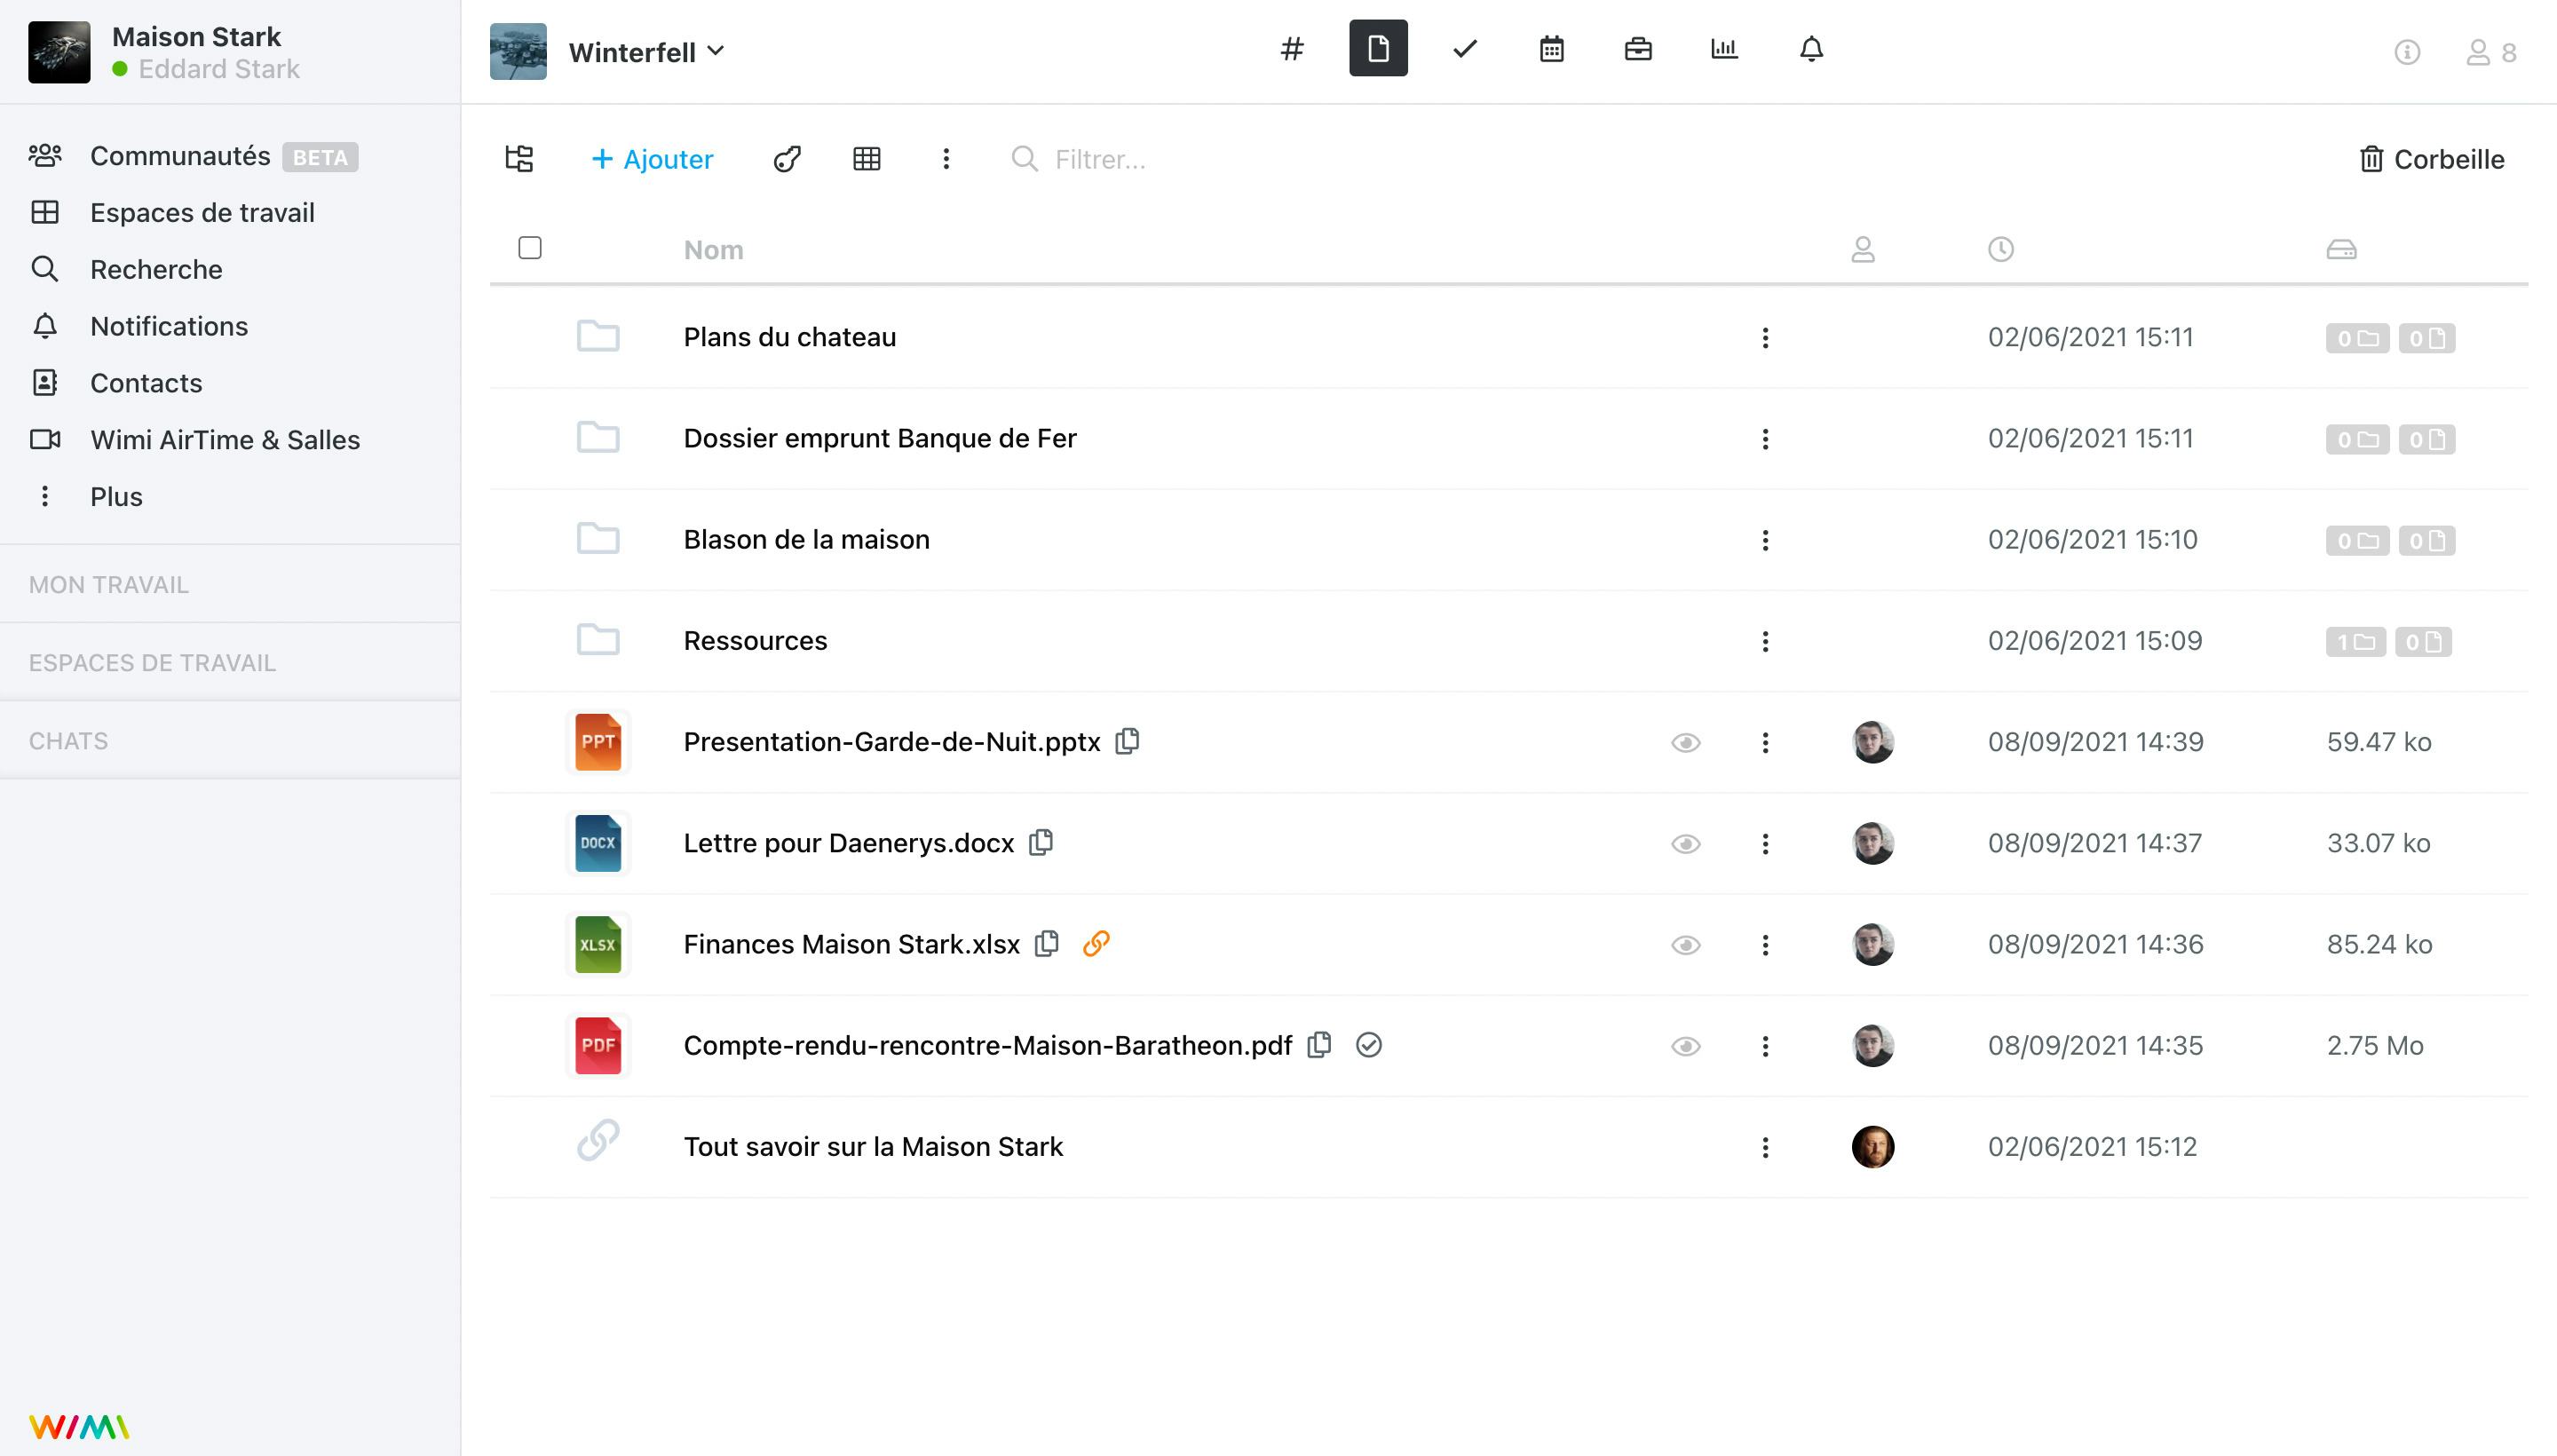Image resolution: width=2557 pixels, height=1456 pixels.
Task: Open the calendar panel icon
Action: coord(1551,47)
